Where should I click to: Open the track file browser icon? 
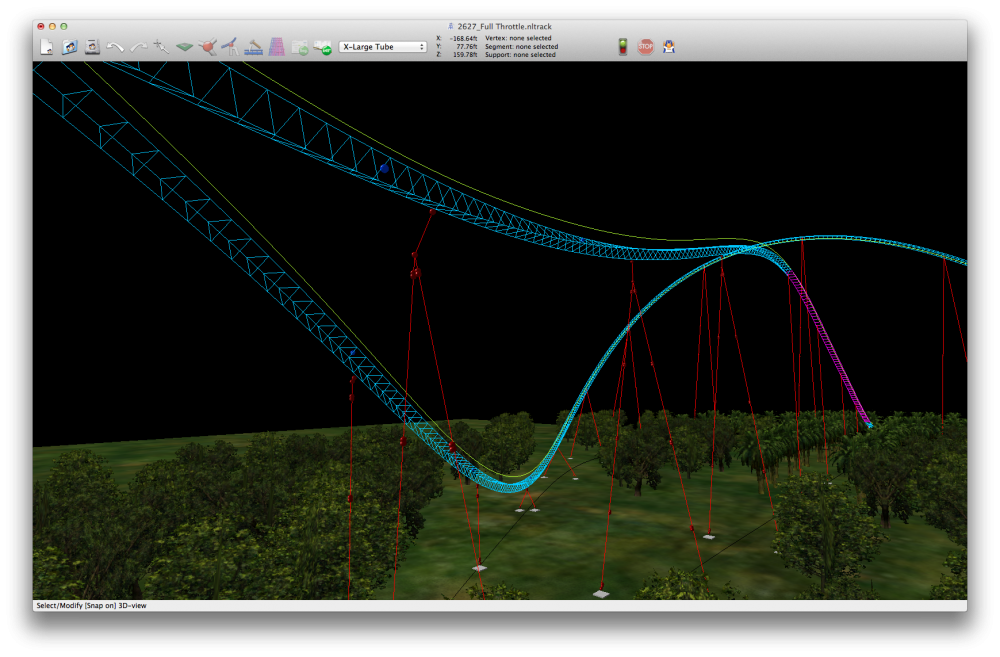pos(70,46)
